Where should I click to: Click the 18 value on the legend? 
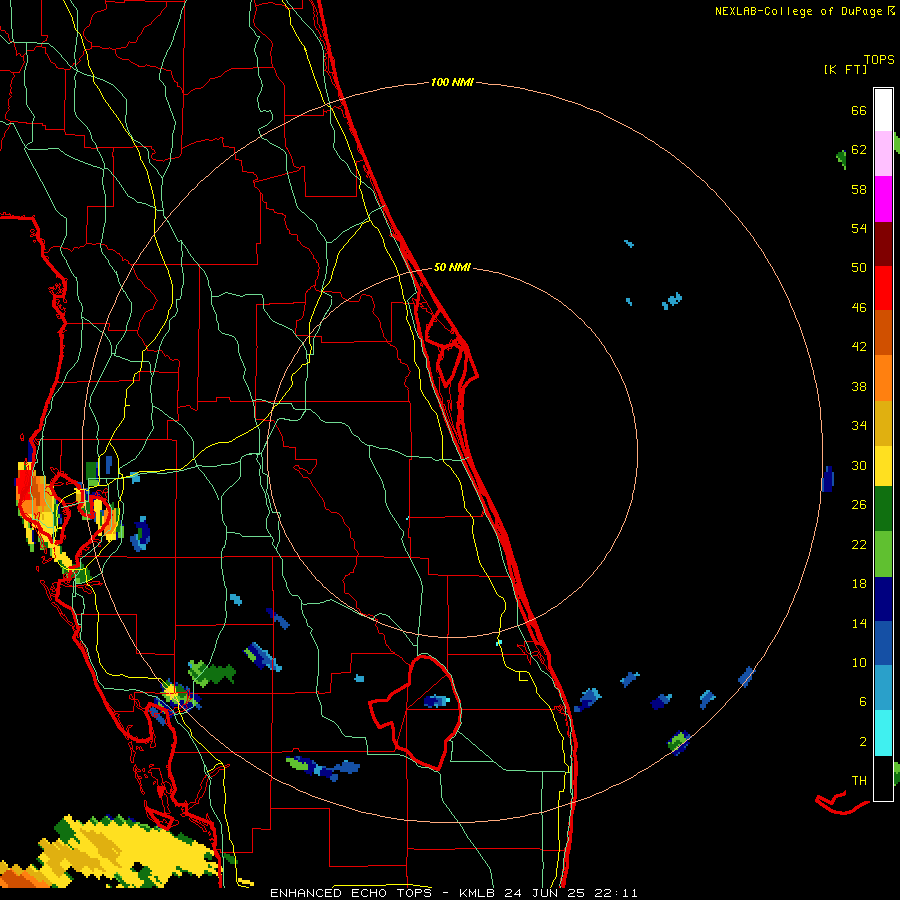pyautogui.click(x=859, y=584)
